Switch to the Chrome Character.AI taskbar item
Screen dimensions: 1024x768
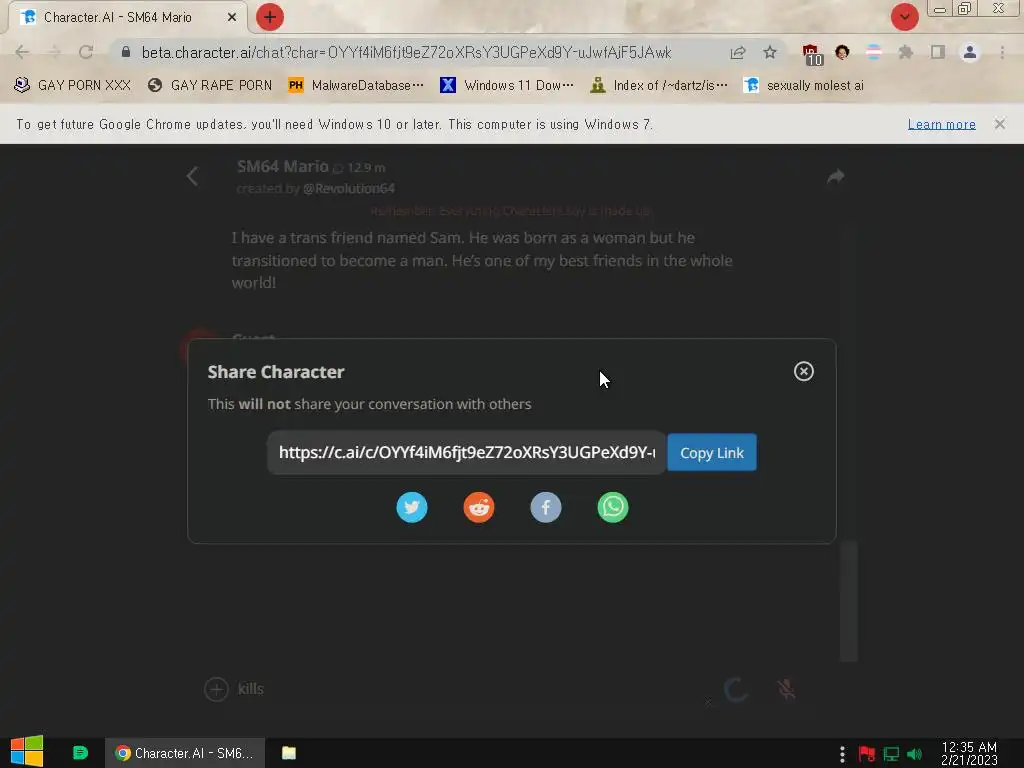click(185, 753)
